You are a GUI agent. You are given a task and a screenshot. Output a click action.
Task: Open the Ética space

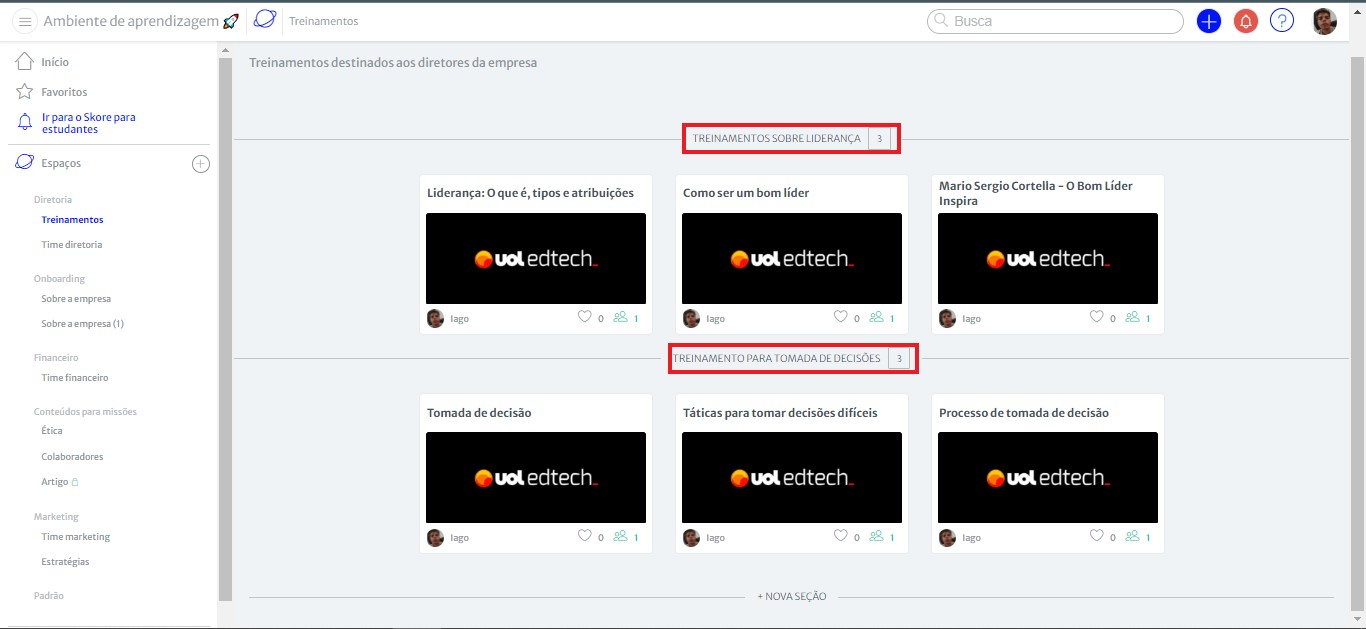tap(52, 431)
